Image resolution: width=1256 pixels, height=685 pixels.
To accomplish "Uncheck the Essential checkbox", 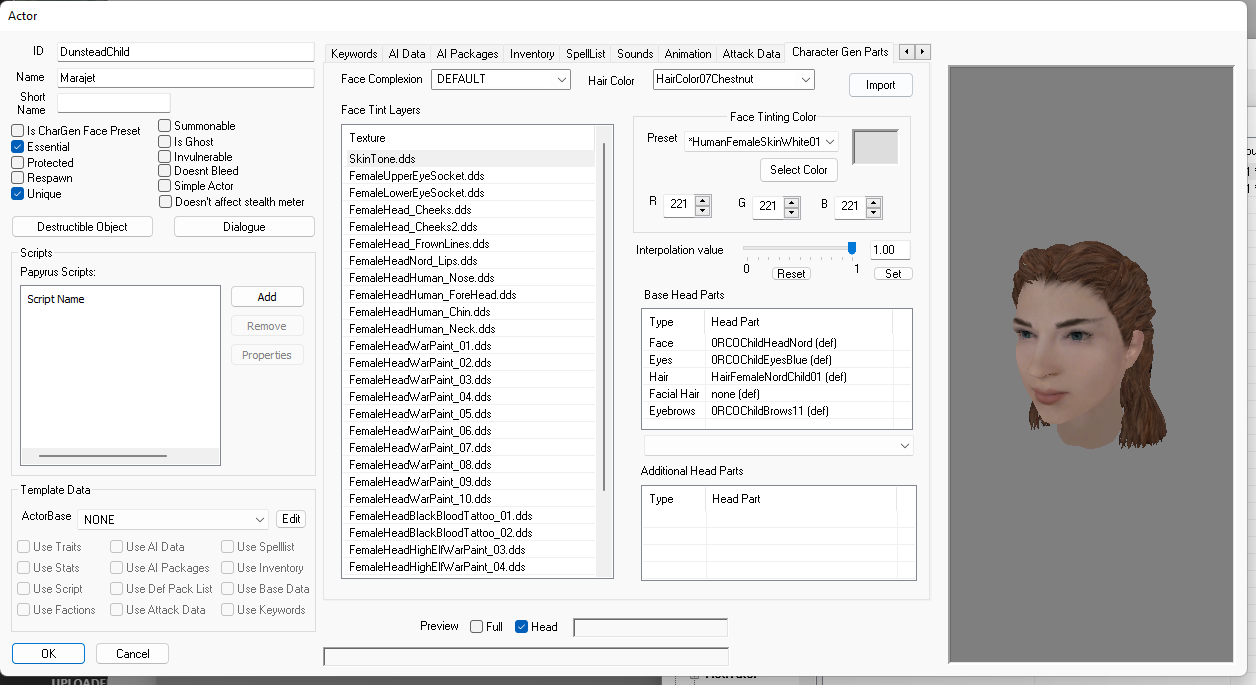I will [x=18, y=147].
